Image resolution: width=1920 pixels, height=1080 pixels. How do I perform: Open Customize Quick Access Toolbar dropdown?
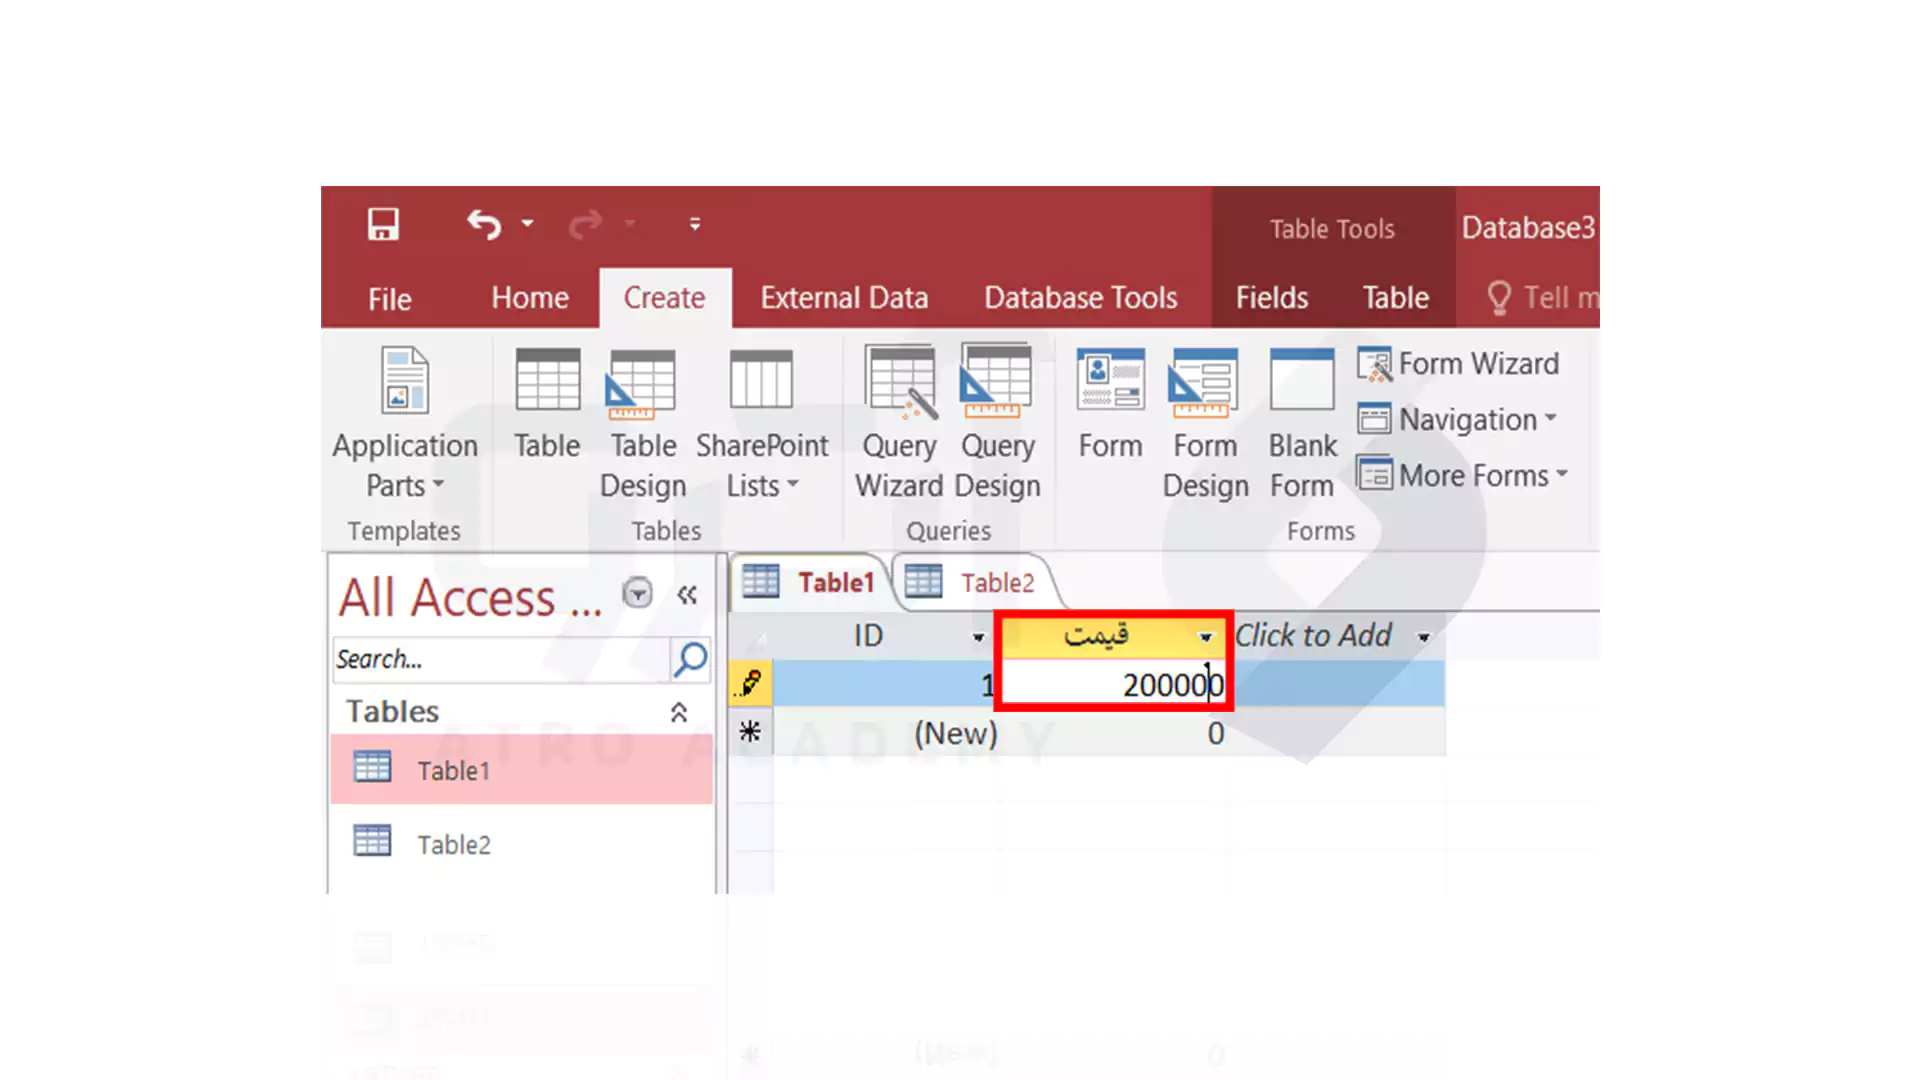tap(695, 224)
